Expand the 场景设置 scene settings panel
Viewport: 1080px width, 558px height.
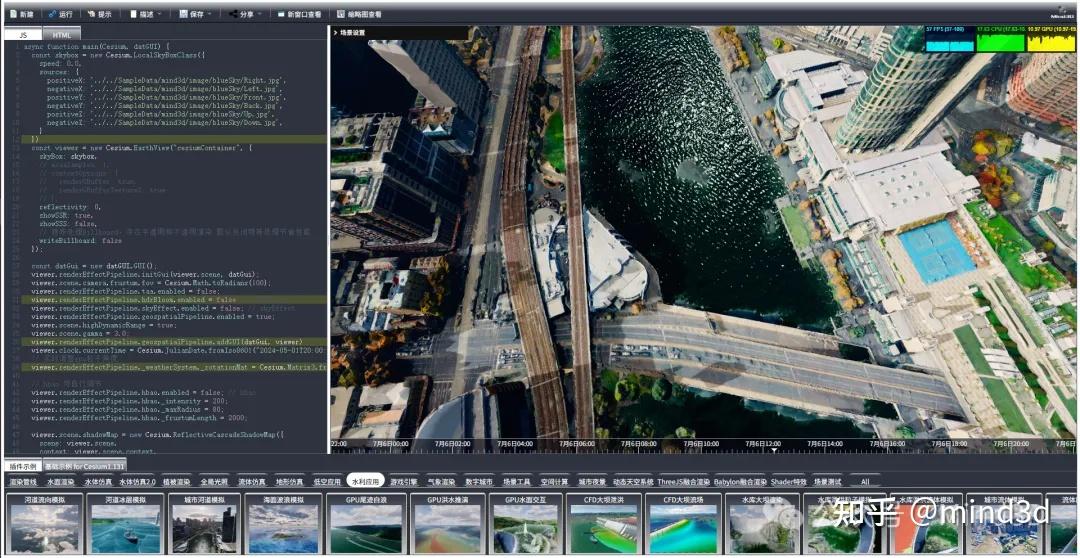coord(350,33)
